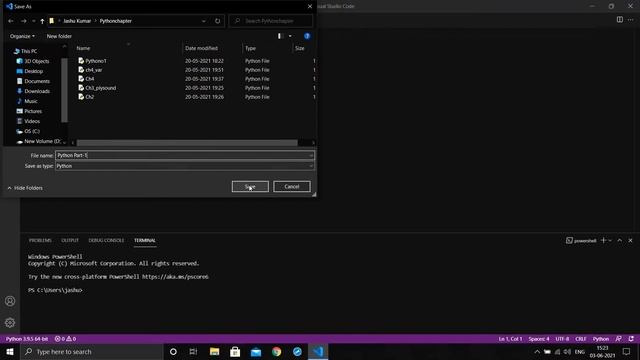The height and width of the screenshot is (360, 640).
Task: Select the Ch3_plysound file
Action: click(97, 88)
